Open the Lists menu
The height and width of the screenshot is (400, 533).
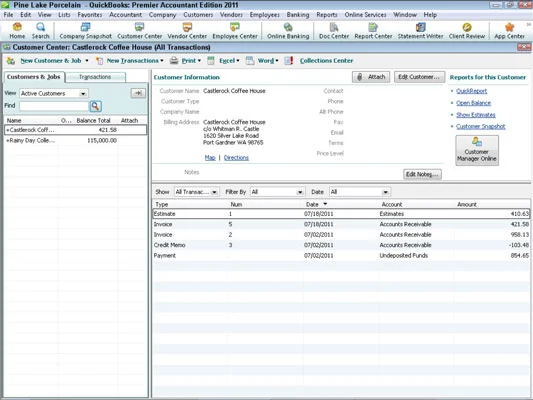(64, 15)
